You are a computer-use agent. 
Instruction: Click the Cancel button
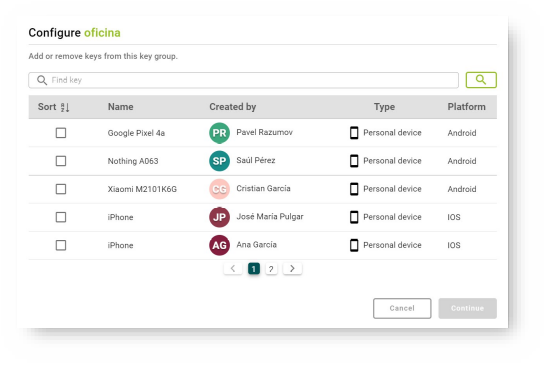[402, 308]
